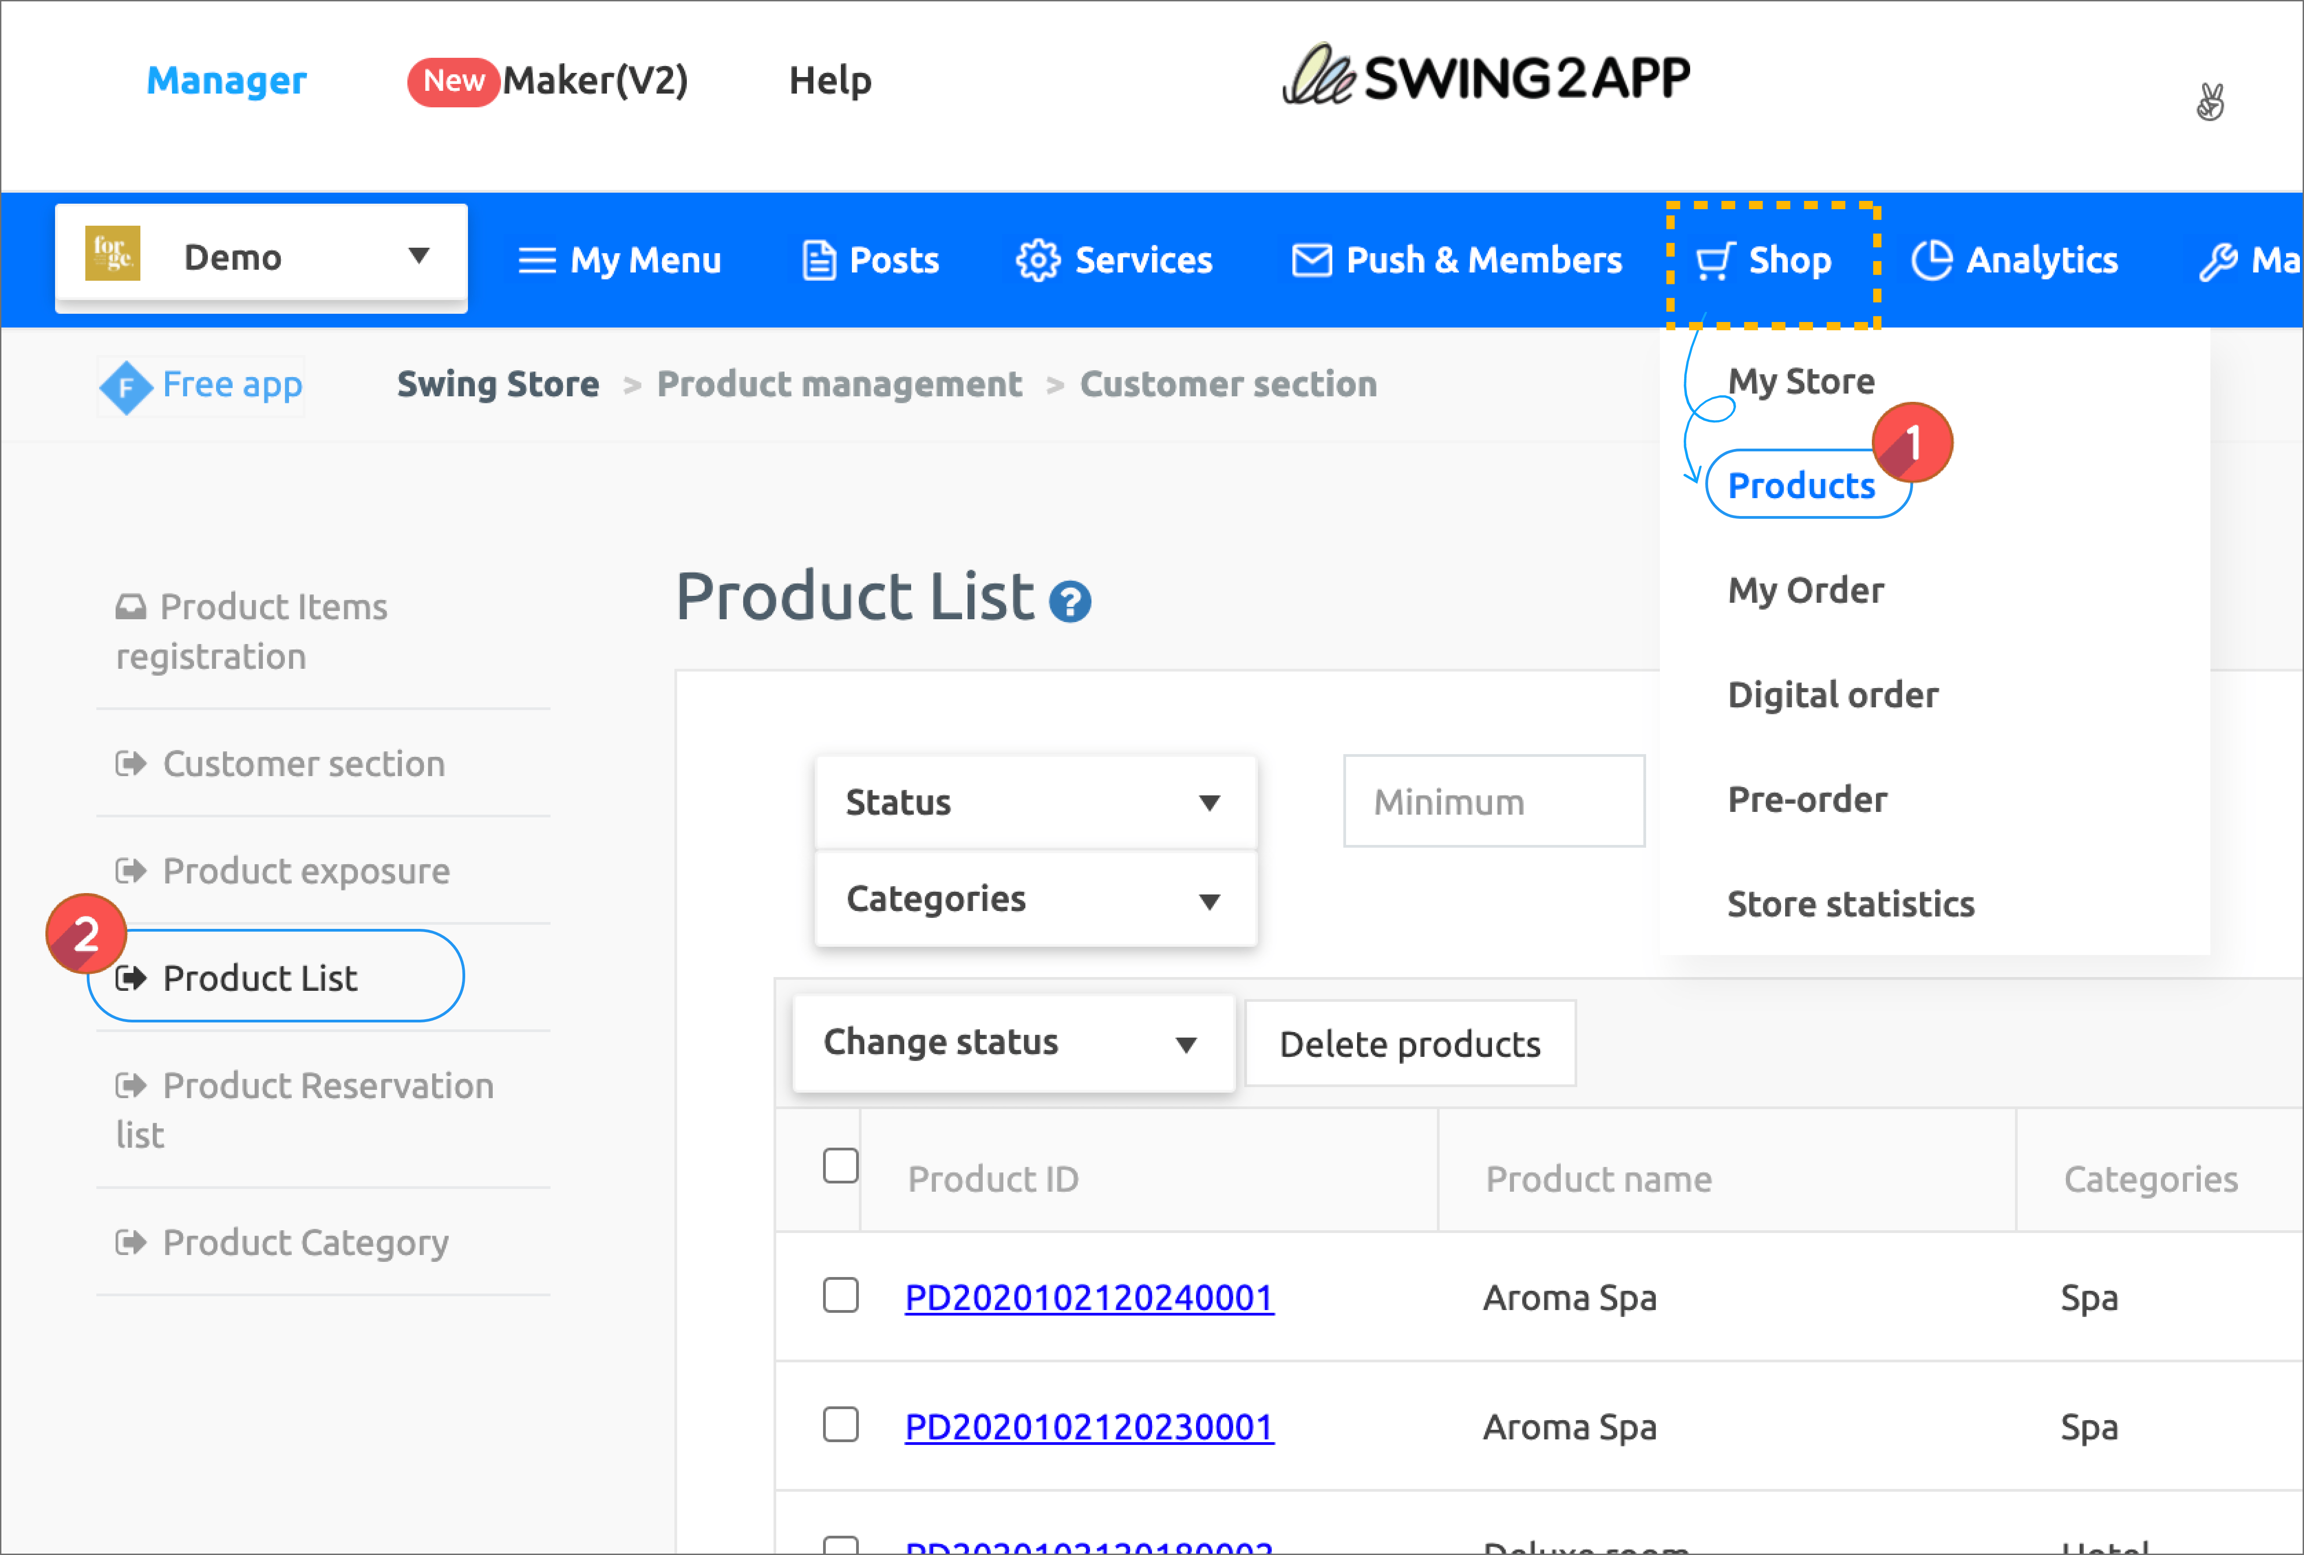Open Product Category in the sidebar
This screenshot has height=1555, width=2304.
[x=305, y=1242]
